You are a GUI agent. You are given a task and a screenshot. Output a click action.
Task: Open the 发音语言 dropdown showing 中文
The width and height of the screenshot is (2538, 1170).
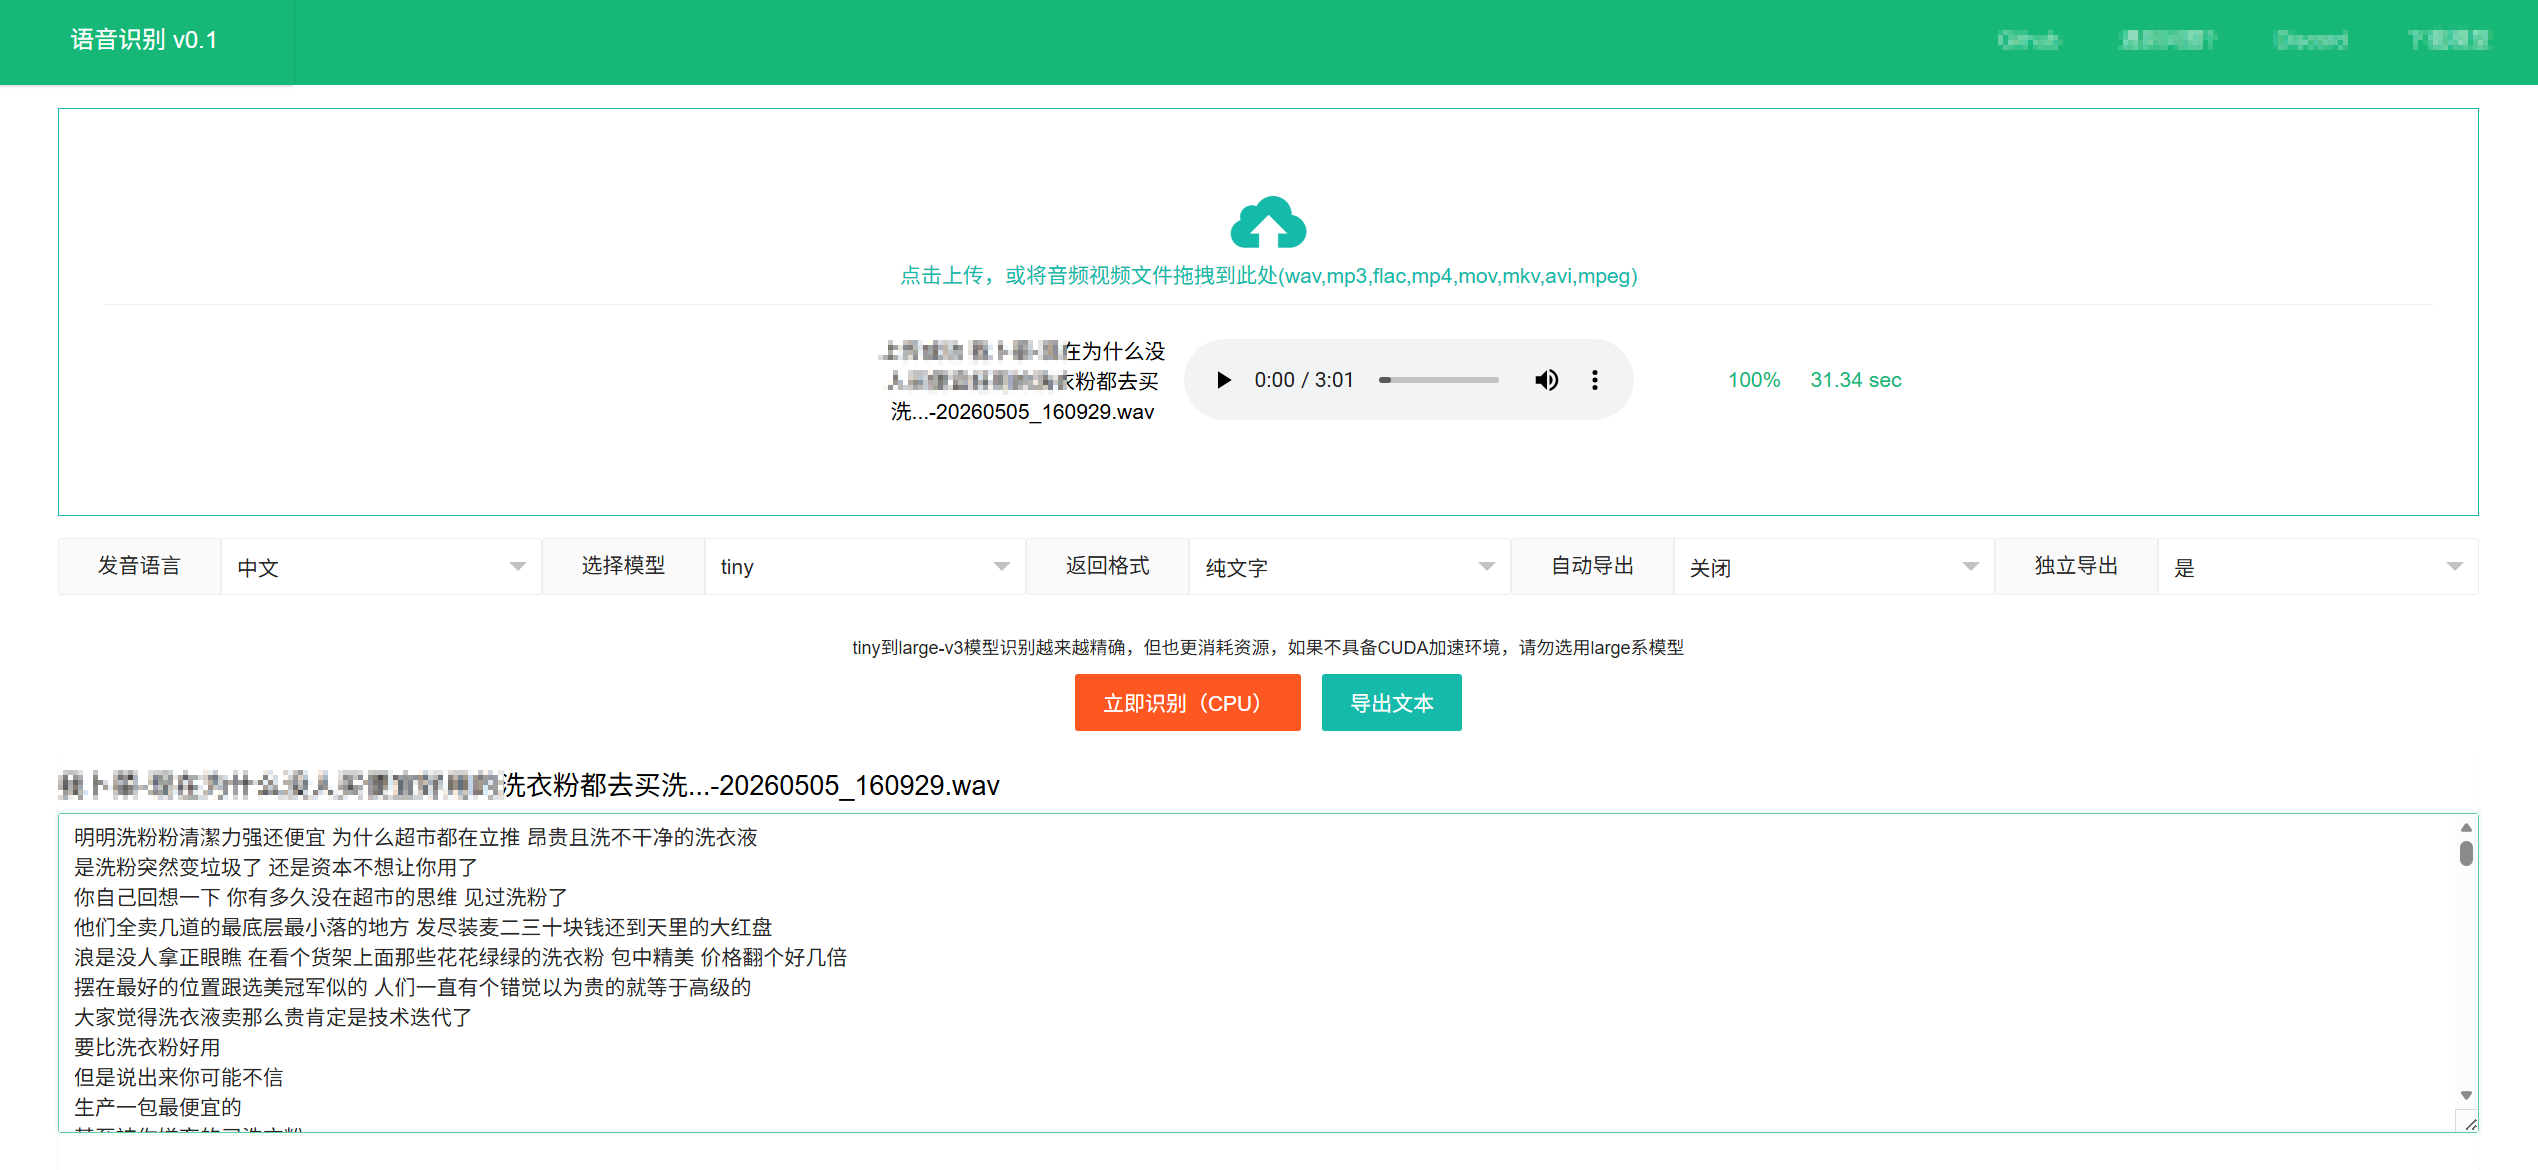coord(381,567)
